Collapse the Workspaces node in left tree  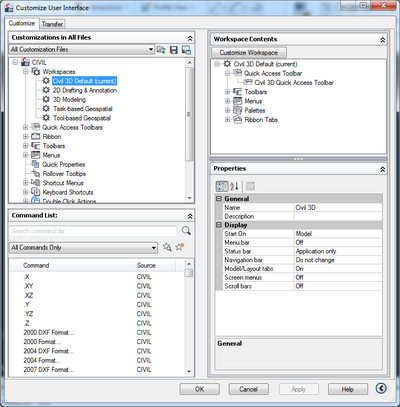click(25, 71)
